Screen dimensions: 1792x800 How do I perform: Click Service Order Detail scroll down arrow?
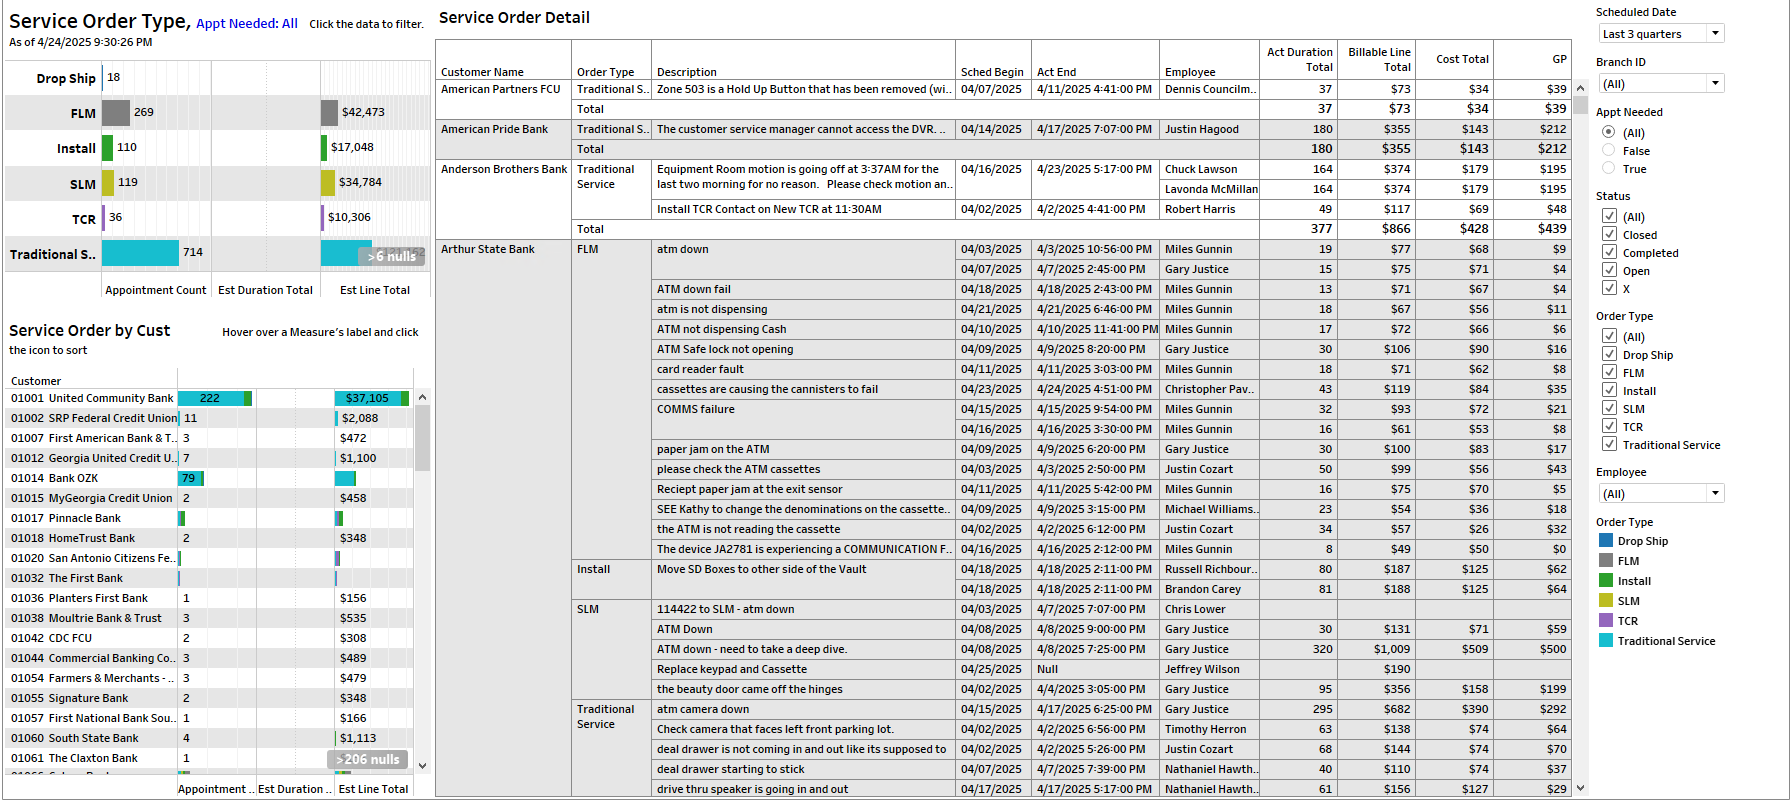tap(1580, 788)
